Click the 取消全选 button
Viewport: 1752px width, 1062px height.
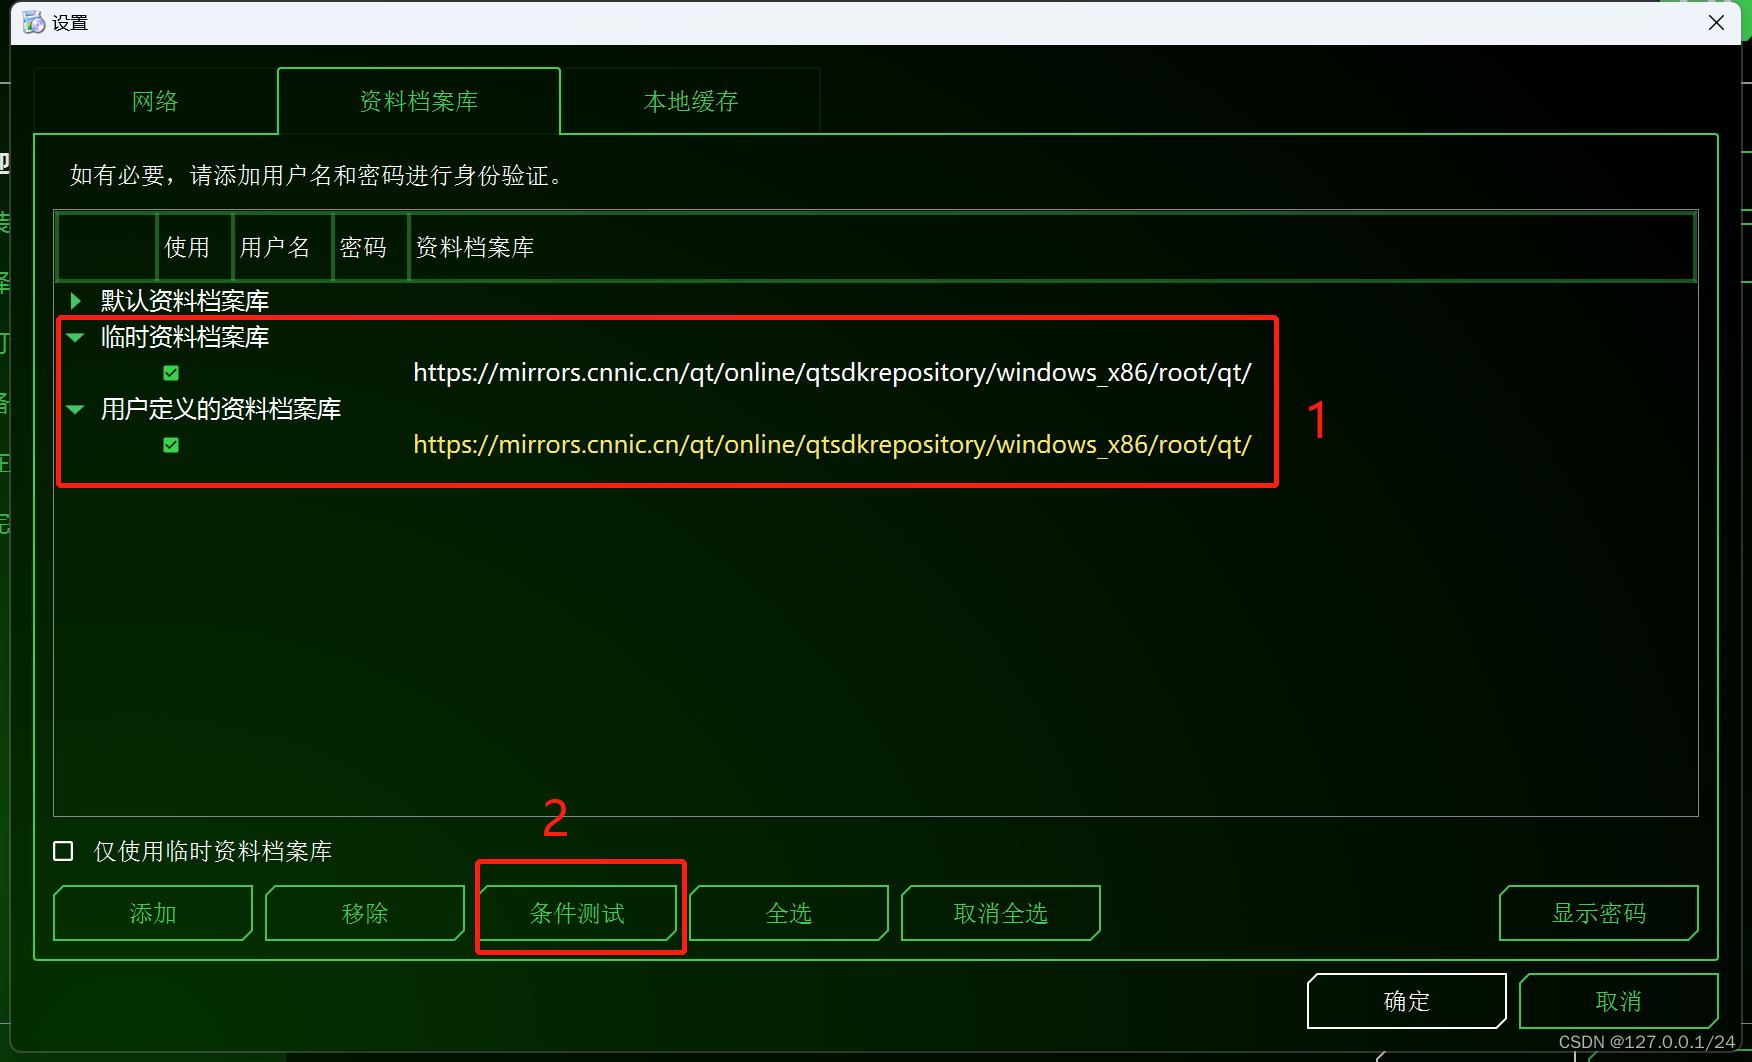pos(1001,913)
